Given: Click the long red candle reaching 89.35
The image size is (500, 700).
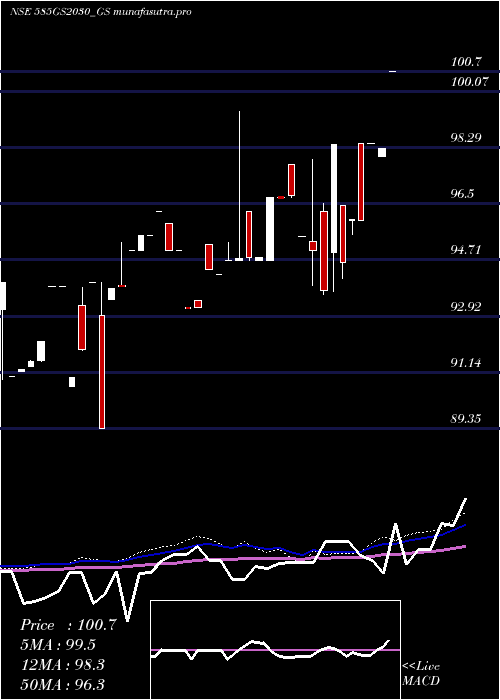Looking at the screenshot, I should pyautogui.click(x=102, y=372).
